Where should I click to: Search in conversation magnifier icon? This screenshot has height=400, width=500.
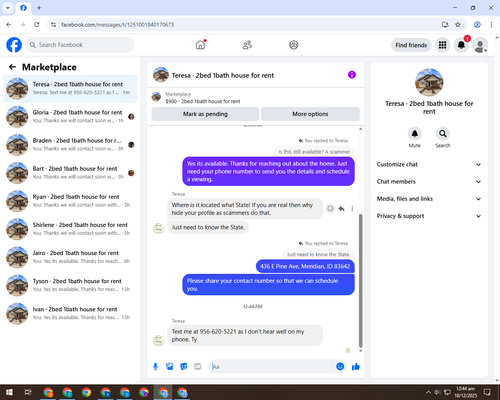click(x=443, y=133)
